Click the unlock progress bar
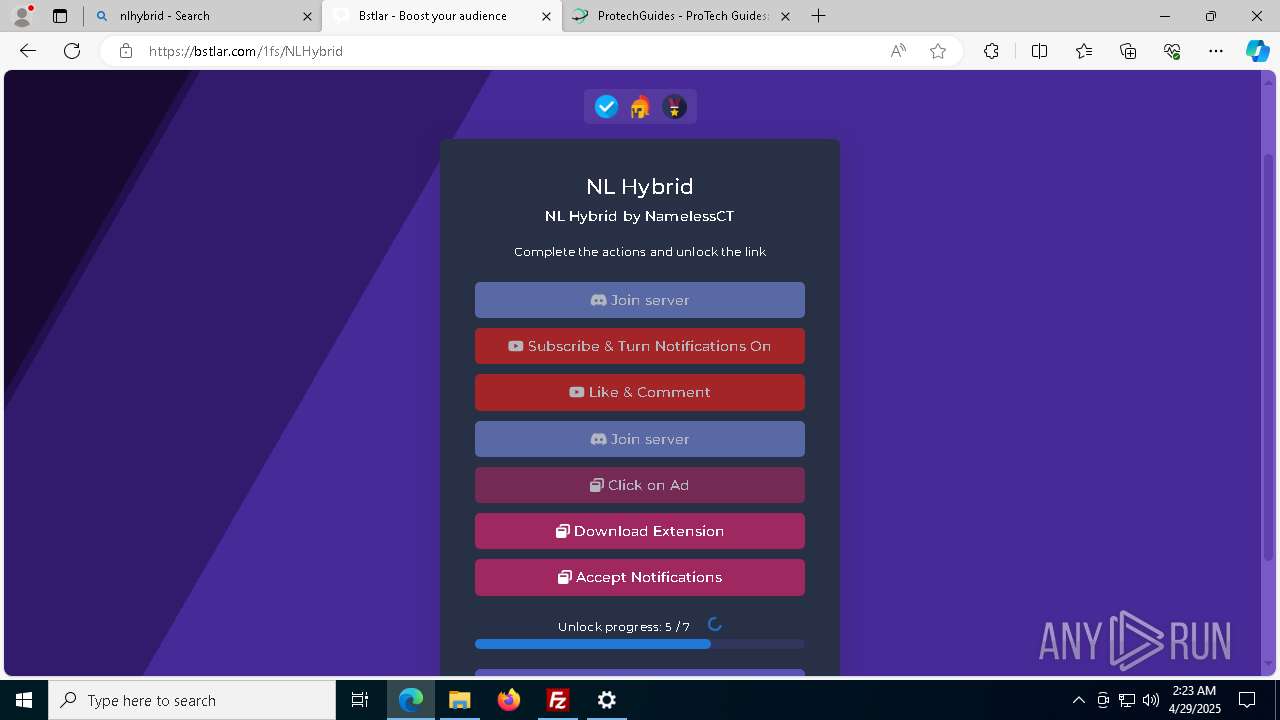The height and width of the screenshot is (720, 1280). (640, 644)
